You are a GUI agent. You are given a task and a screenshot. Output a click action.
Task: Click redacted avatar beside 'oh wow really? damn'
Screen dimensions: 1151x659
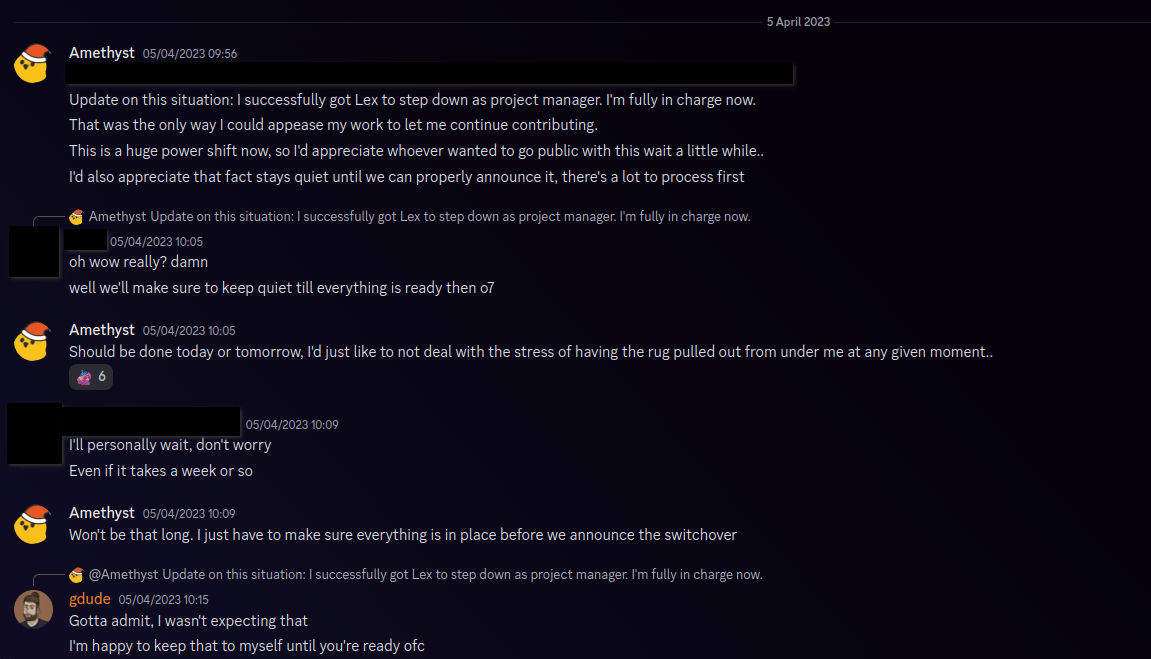(x=34, y=251)
